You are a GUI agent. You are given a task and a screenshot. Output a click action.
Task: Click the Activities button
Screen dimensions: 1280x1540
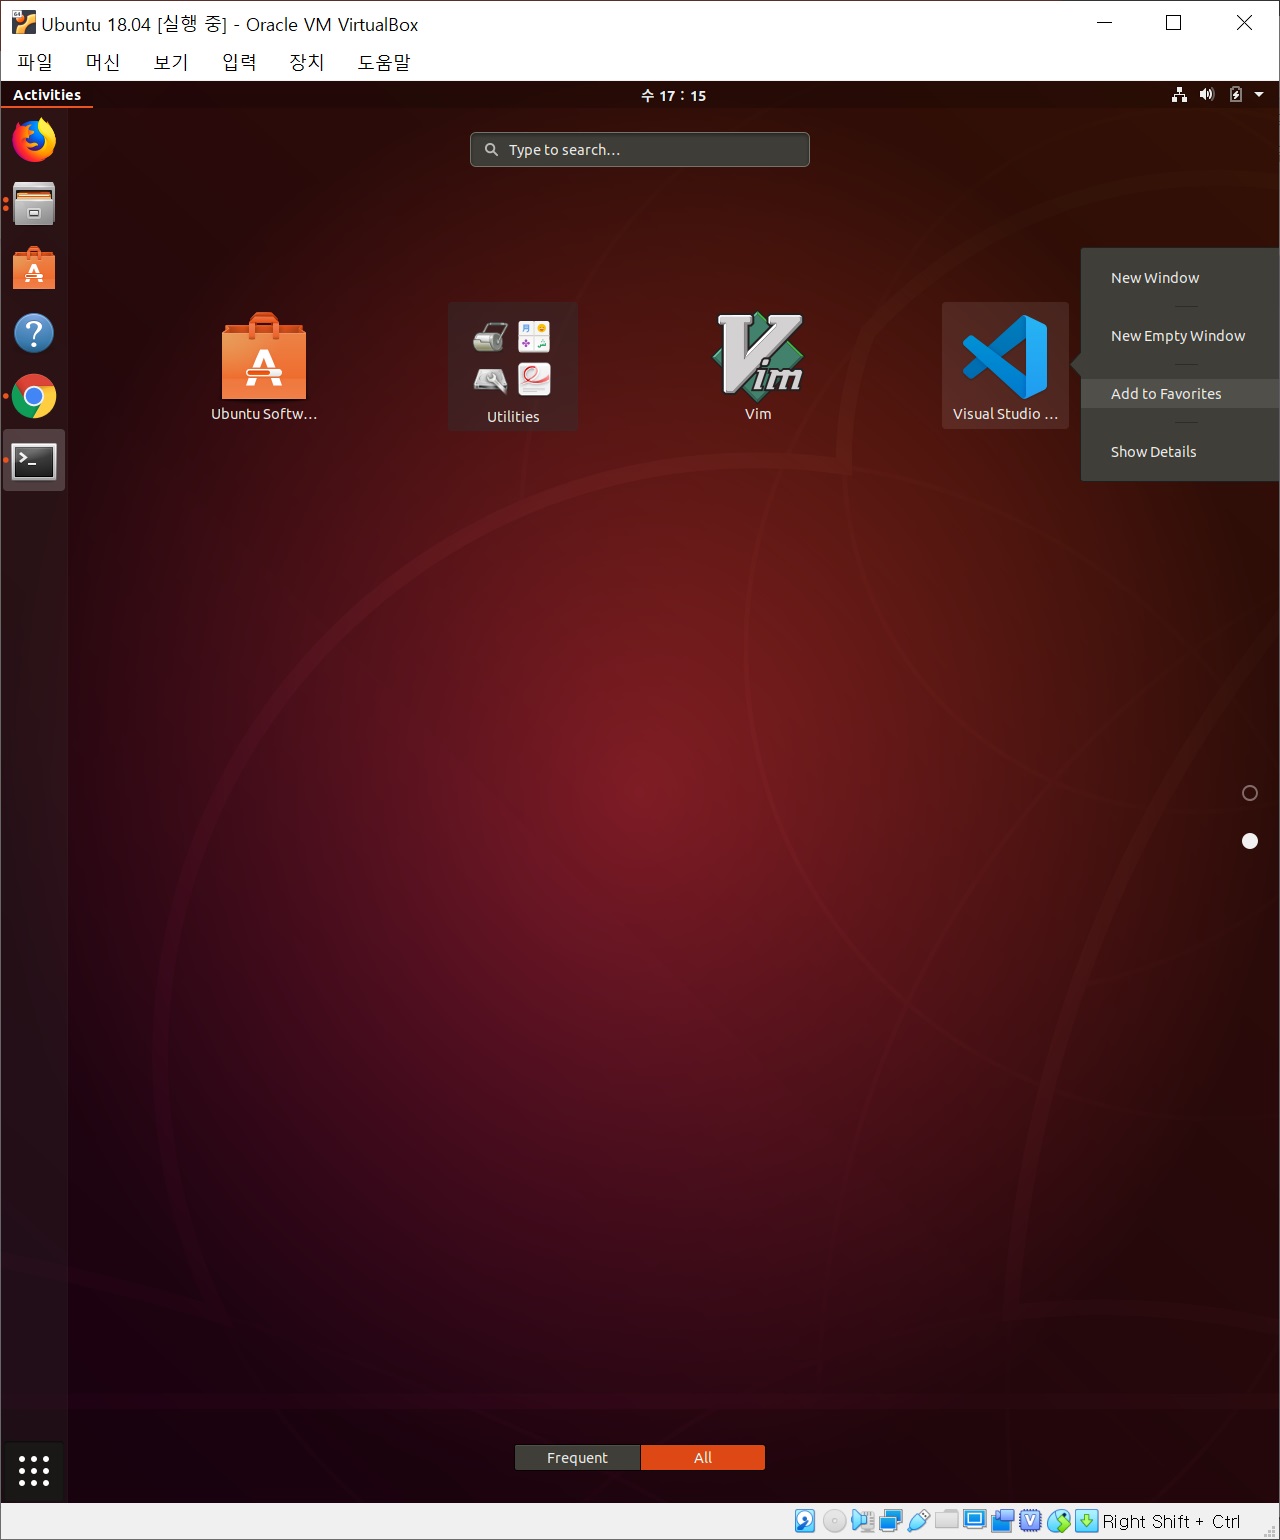point(47,95)
